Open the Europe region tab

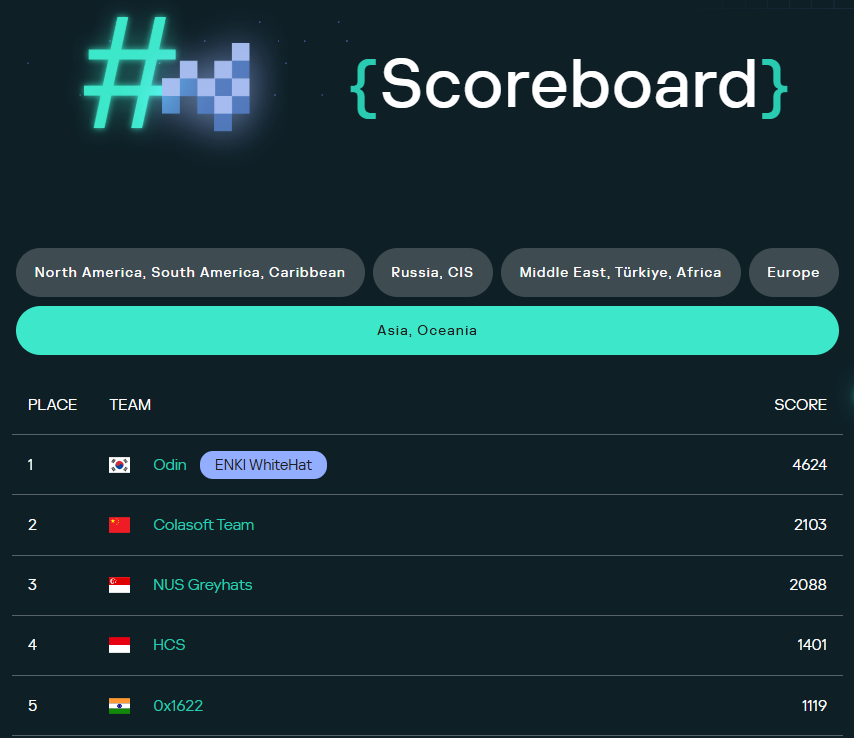click(793, 272)
